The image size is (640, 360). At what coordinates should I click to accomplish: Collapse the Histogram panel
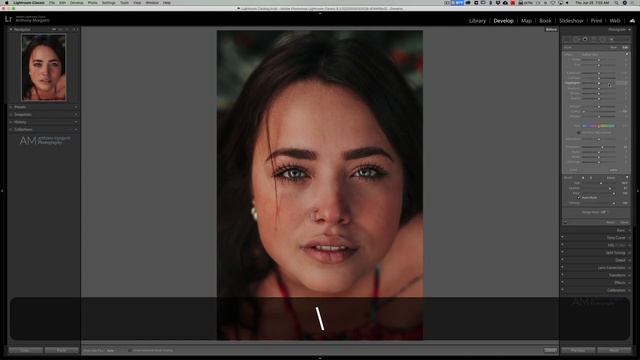point(629,29)
